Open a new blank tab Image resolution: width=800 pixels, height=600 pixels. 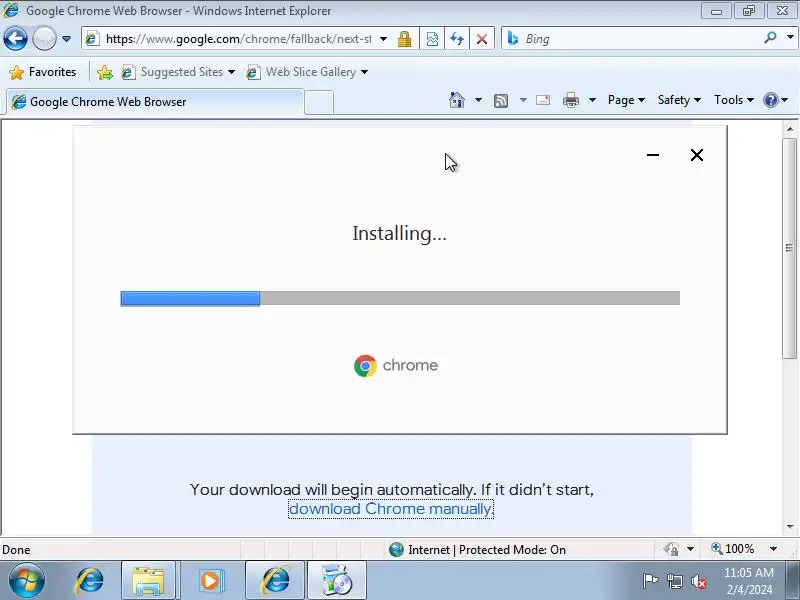click(319, 102)
